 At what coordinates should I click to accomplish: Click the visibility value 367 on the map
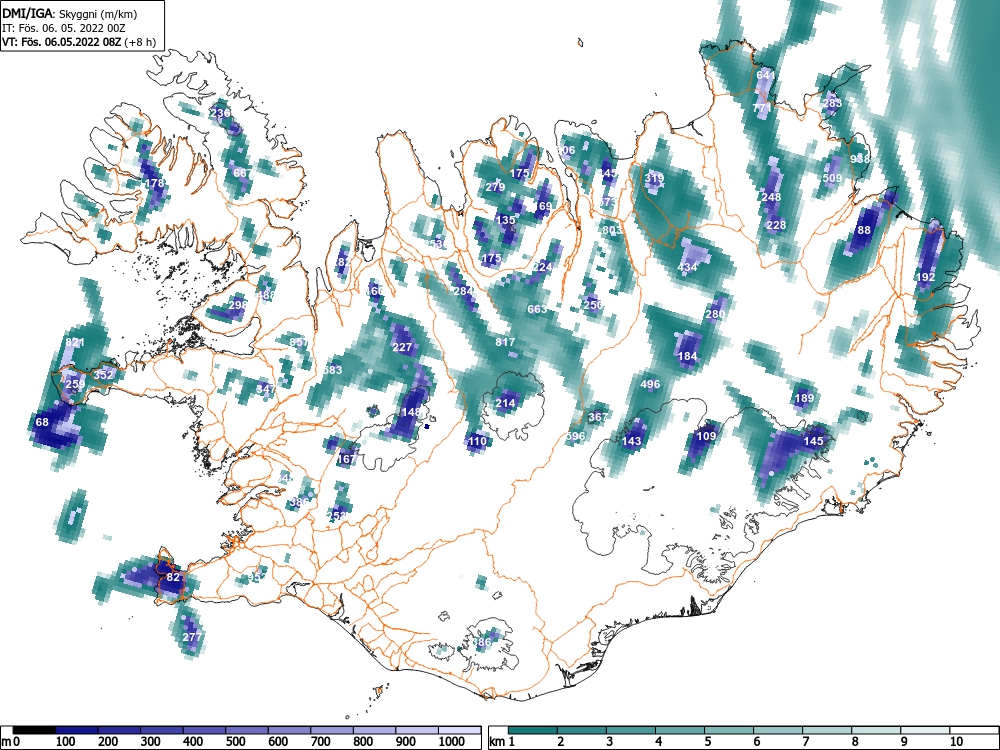[x=598, y=417]
